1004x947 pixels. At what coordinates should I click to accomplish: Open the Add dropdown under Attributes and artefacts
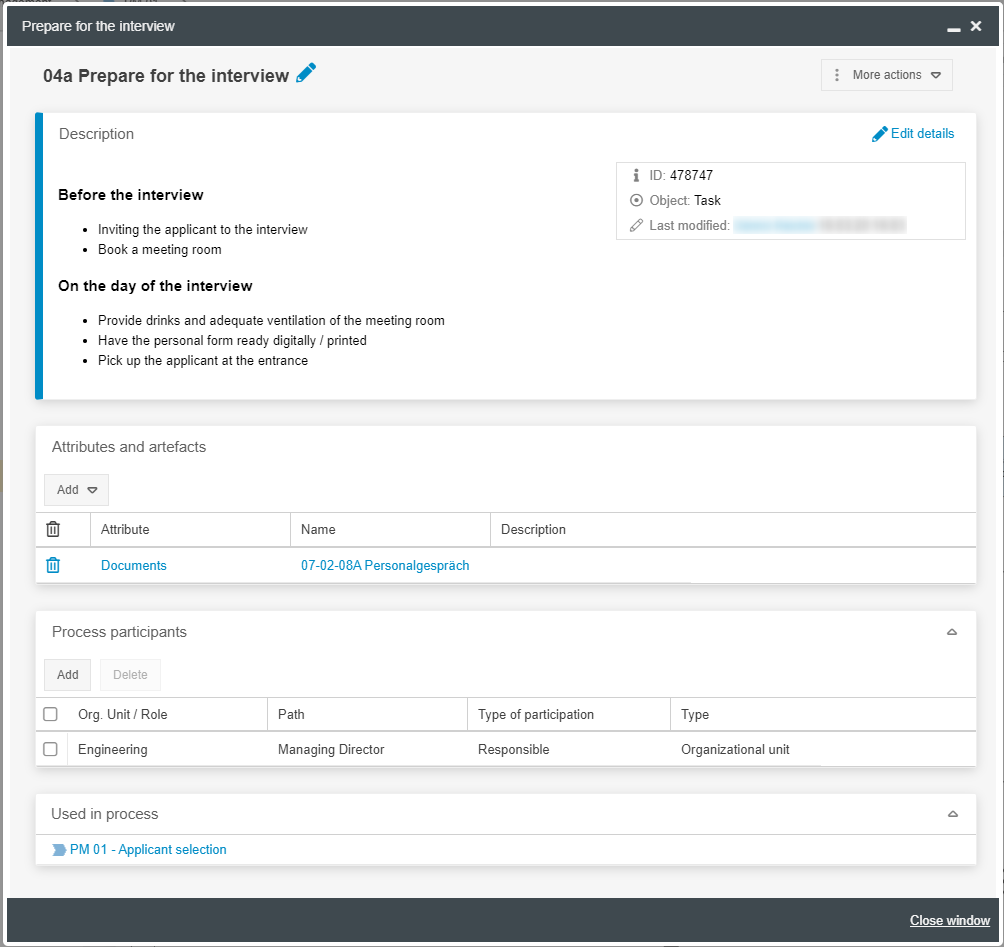(76, 490)
